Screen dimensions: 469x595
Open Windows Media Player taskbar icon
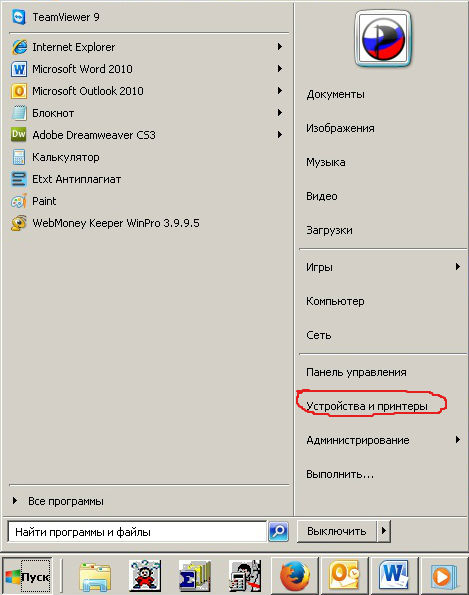[x=443, y=576]
